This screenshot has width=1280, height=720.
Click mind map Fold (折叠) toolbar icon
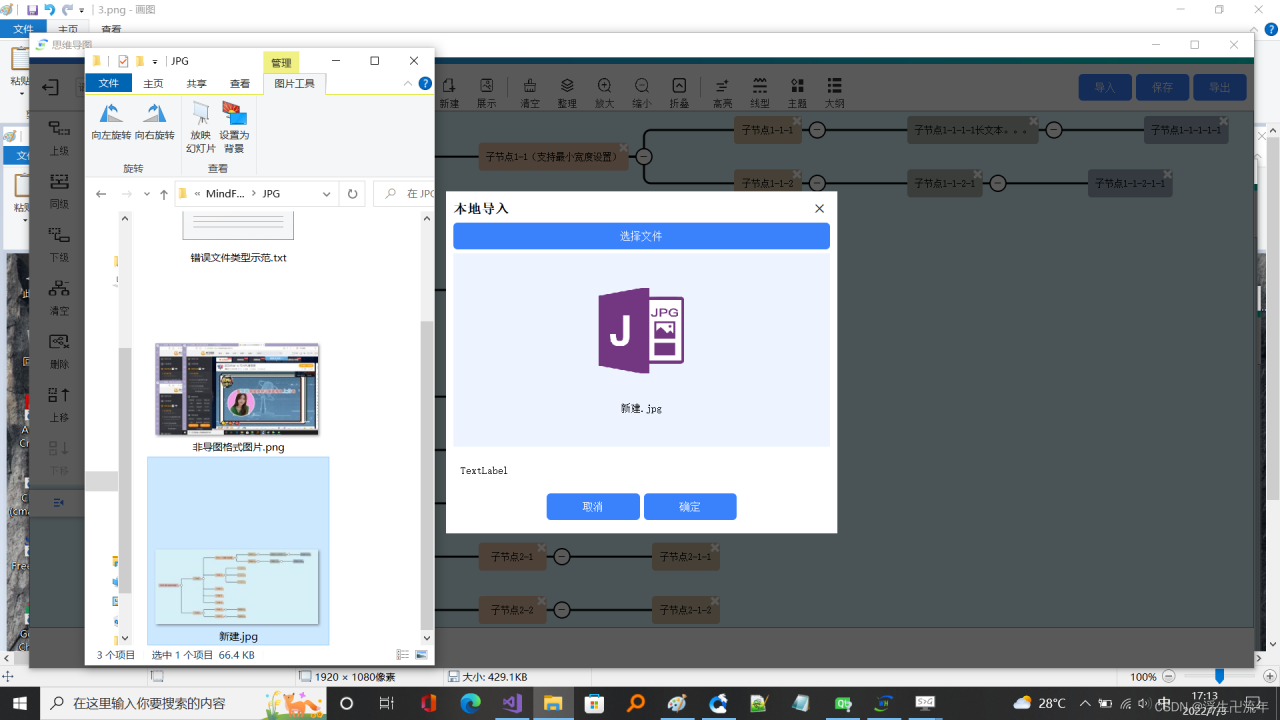tap(679, 93)
